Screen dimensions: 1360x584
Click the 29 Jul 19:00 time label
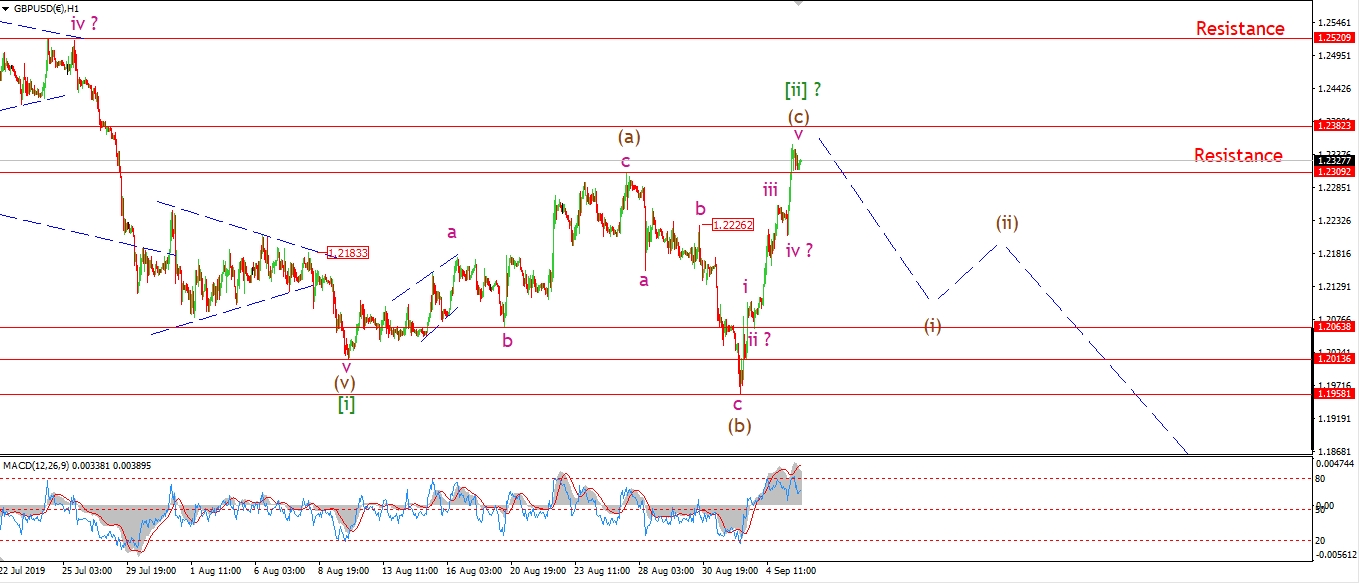pos(152,571)
